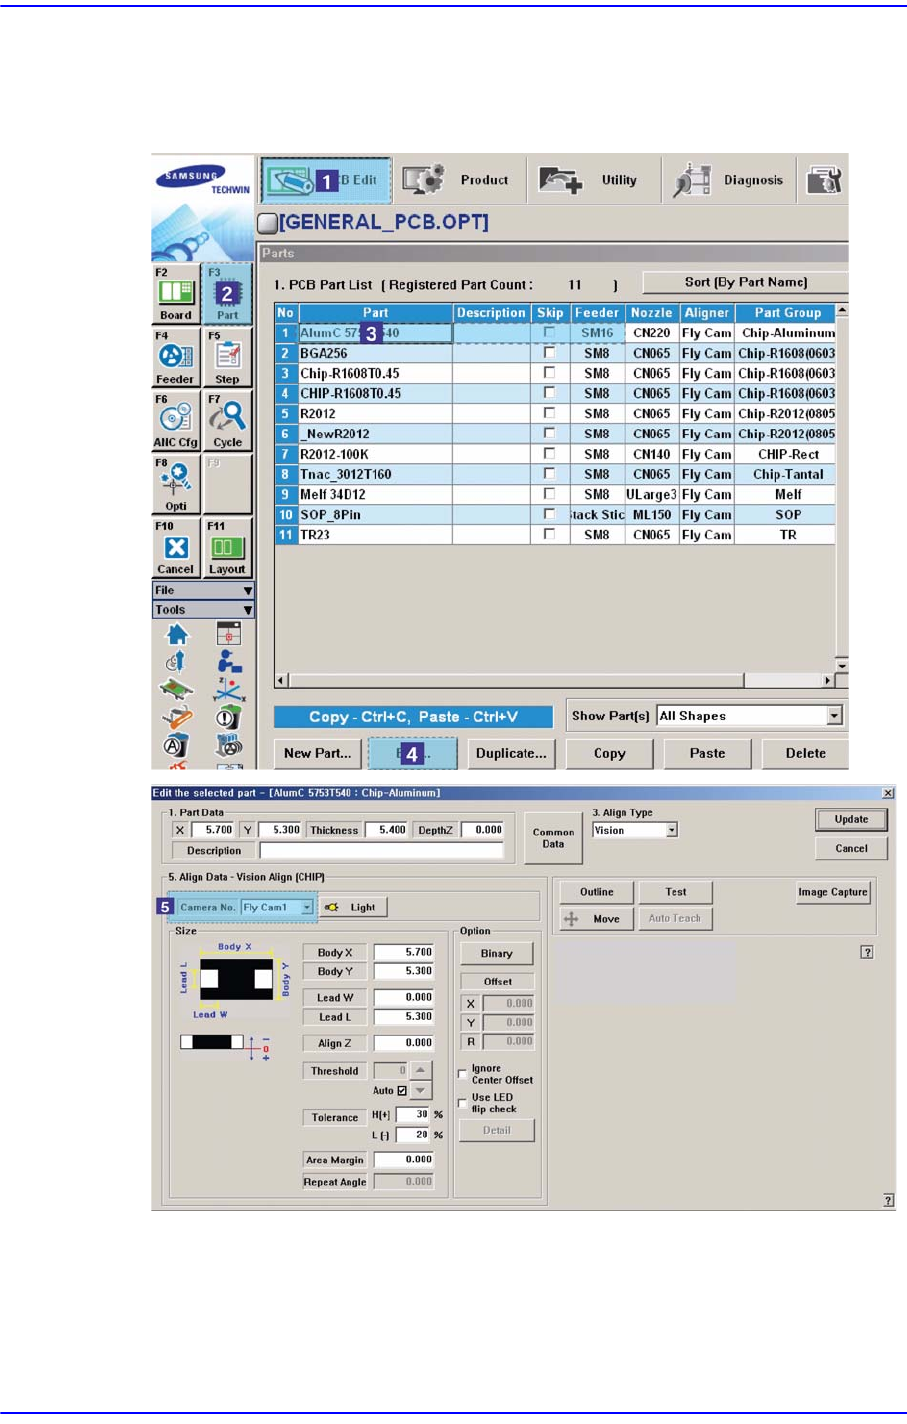
Task: Toggle the Skip checkbox for _NewR2012
Action: point(549,433)
